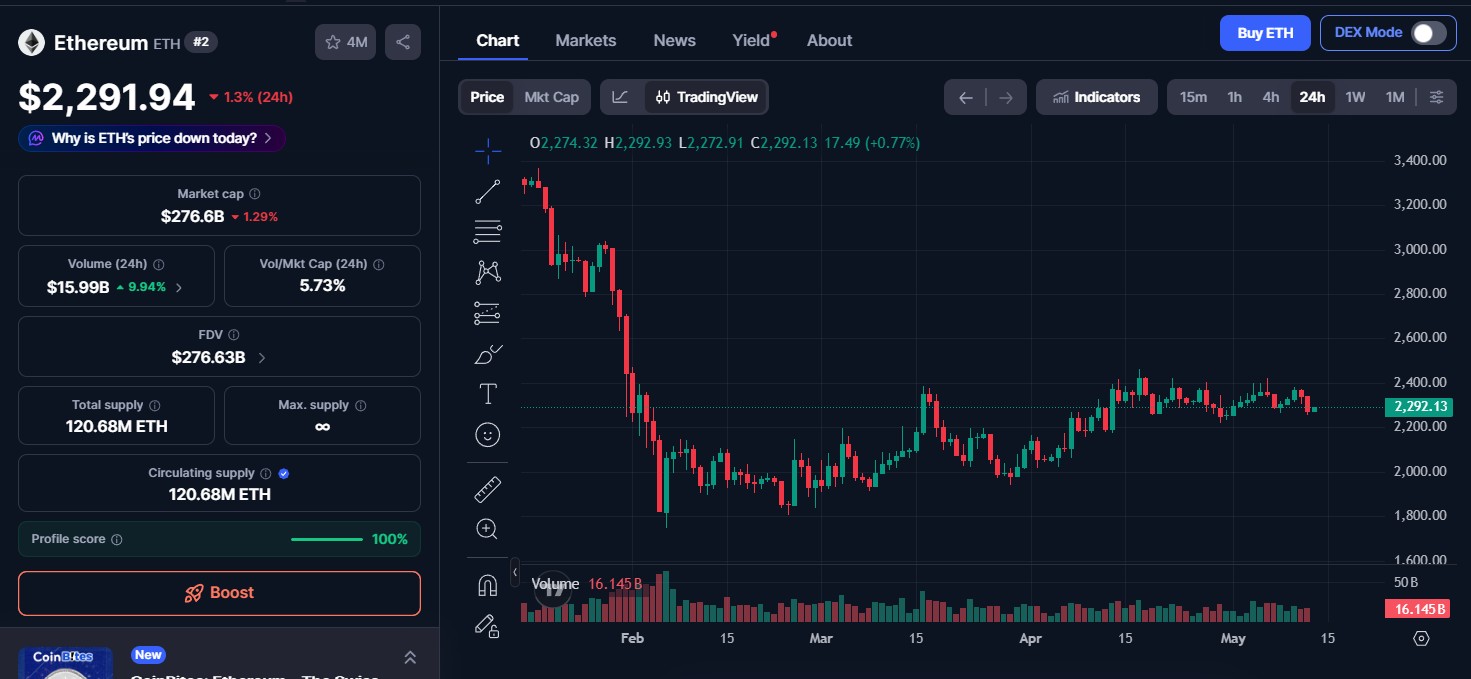Open the About tab
Viewport: 1471px width, 679px height.
click(x=830, y=40)
